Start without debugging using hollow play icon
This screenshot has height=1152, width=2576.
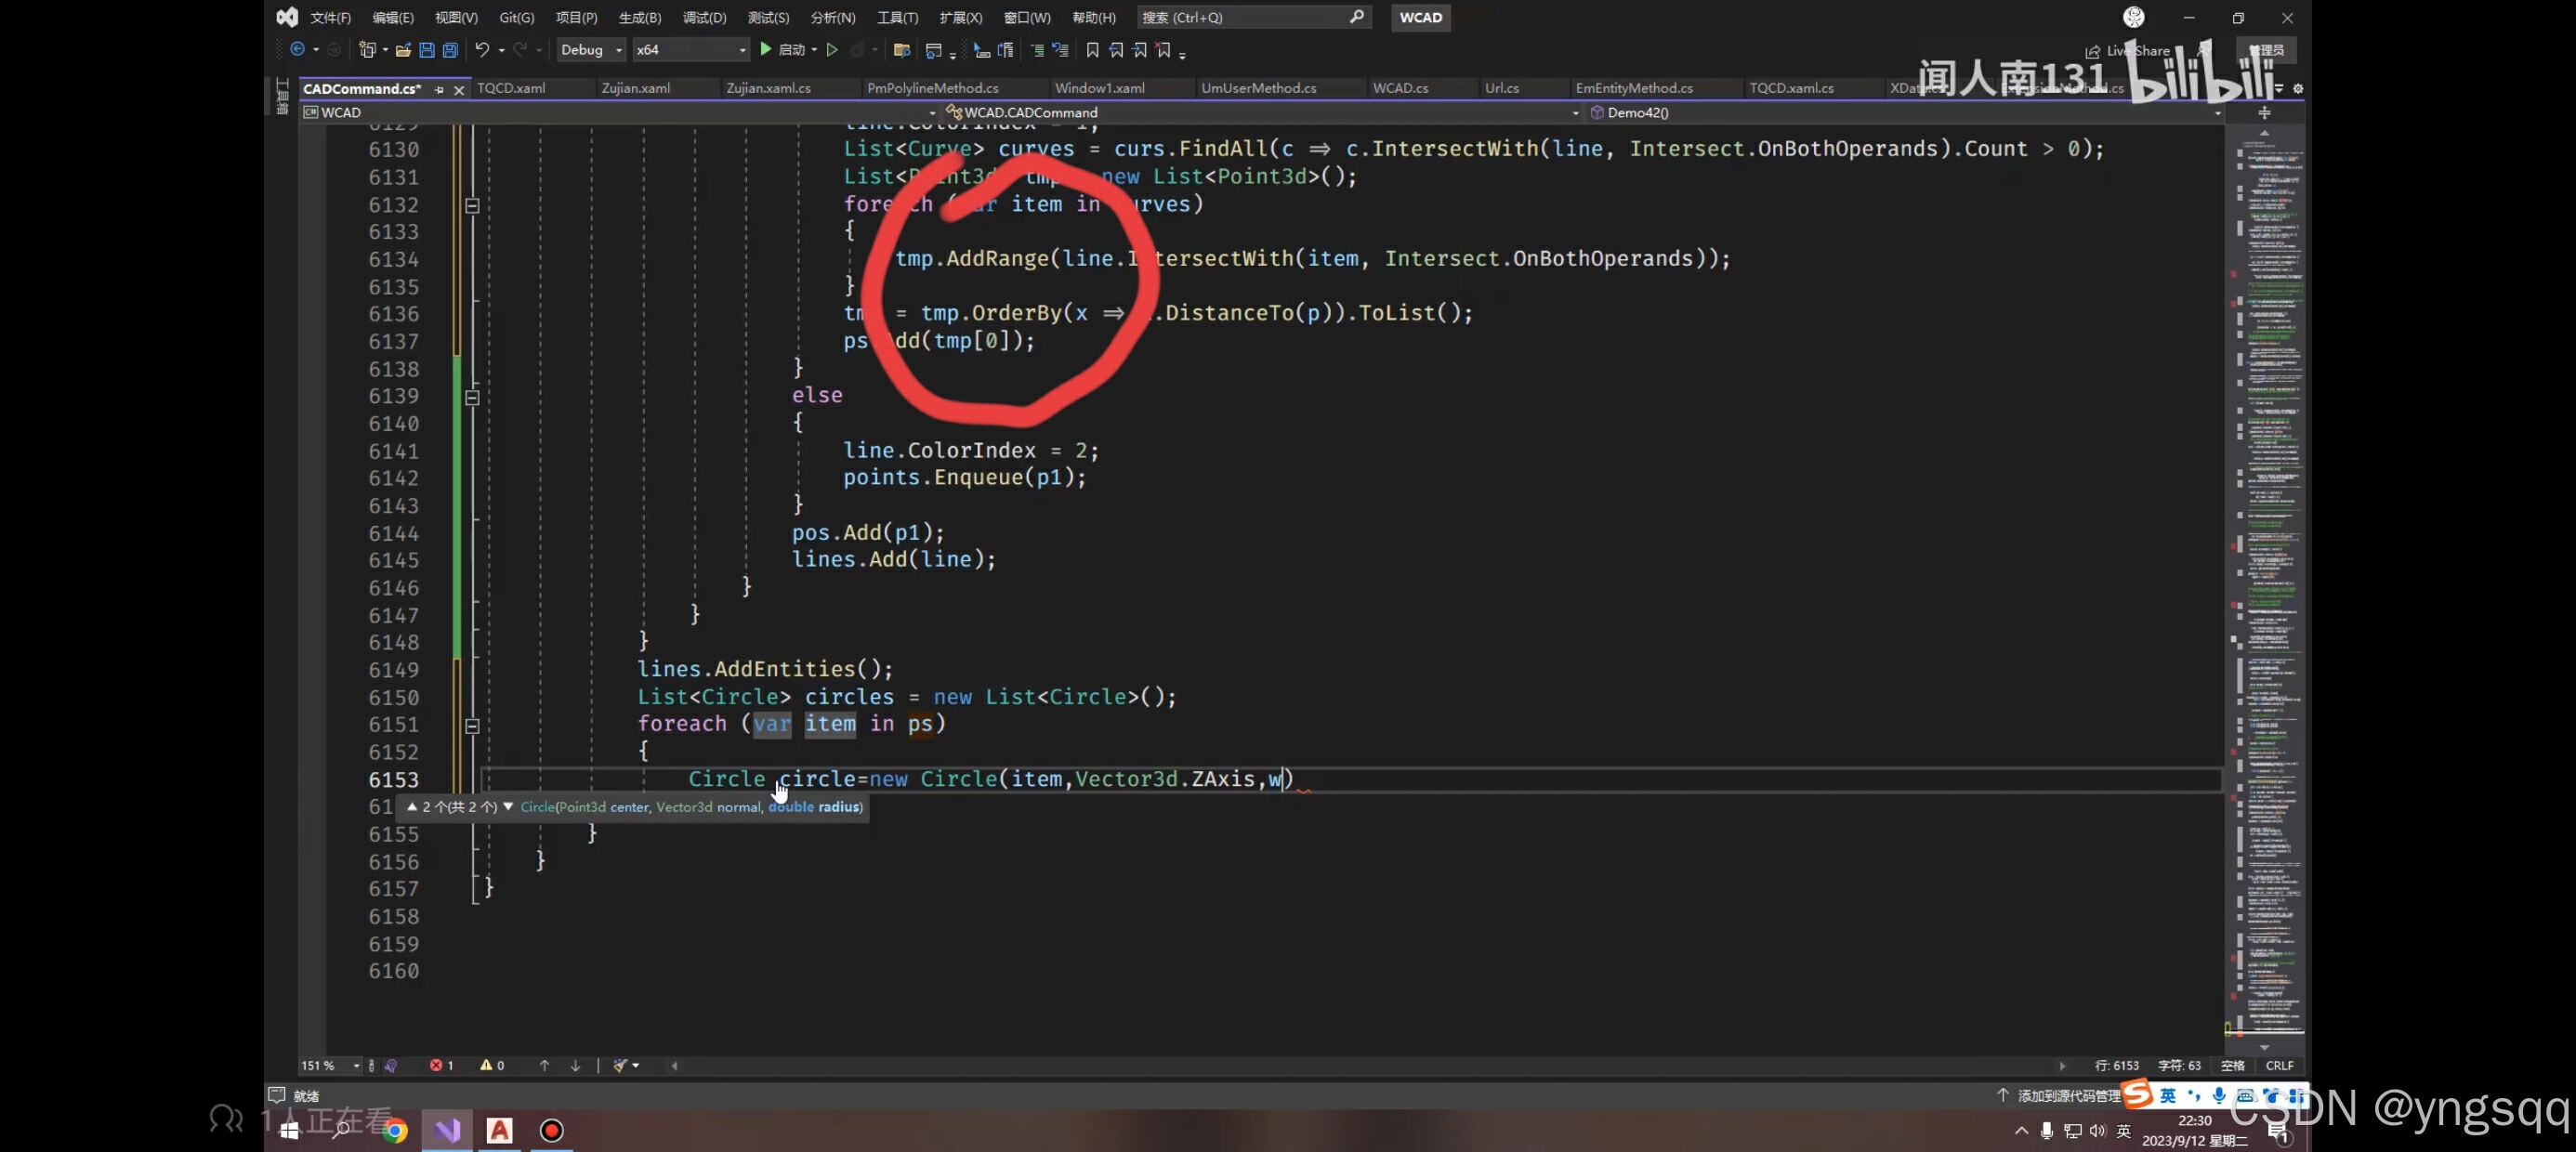coord(832,49)
